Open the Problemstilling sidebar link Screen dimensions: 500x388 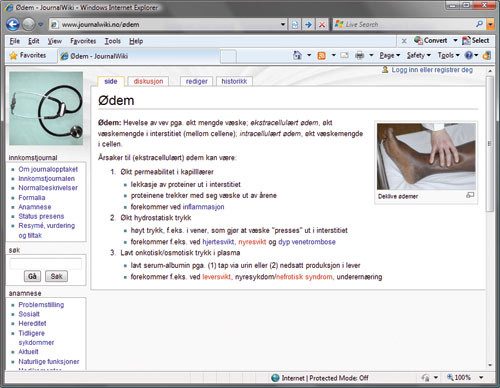[x=41, y=305]
